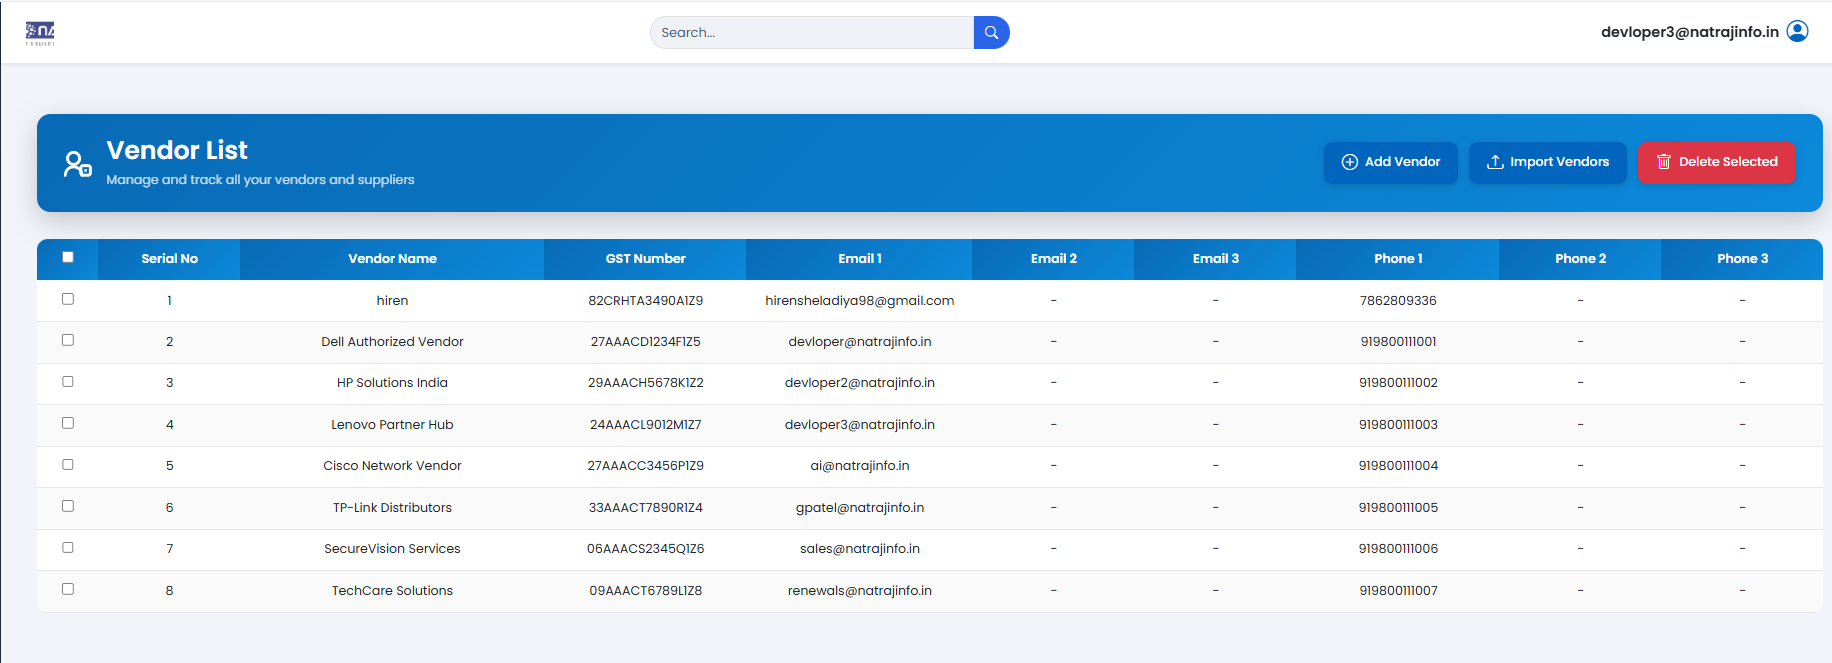This screenshot has height=663, width=1832.
Task: Click the Add Vendor button
Action: 1390,162
